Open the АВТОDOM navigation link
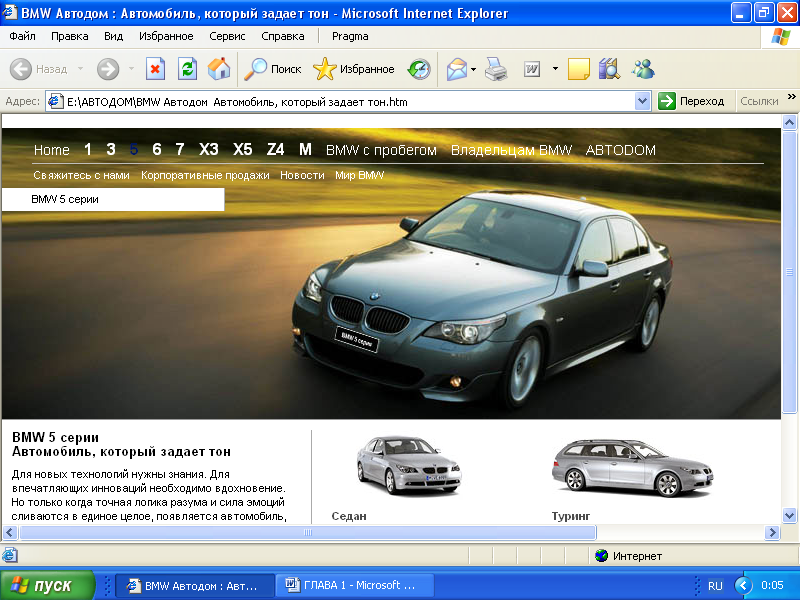The width and height of the screenshot is (800, 600). coord(620,150)
